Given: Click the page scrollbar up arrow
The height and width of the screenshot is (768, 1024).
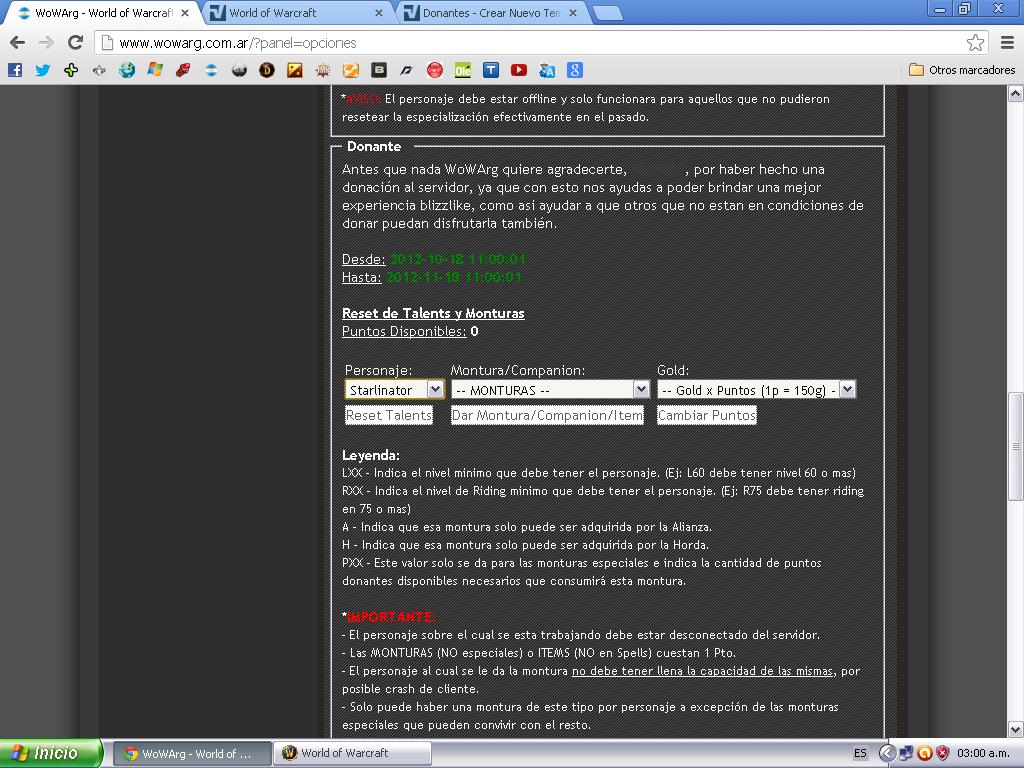Looking at the screenshot, I should [x=1016, y=95].
